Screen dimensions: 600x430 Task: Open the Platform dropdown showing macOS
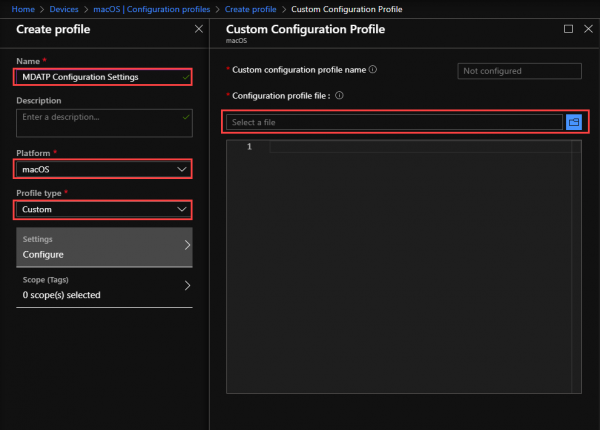[x=103, y=169]
